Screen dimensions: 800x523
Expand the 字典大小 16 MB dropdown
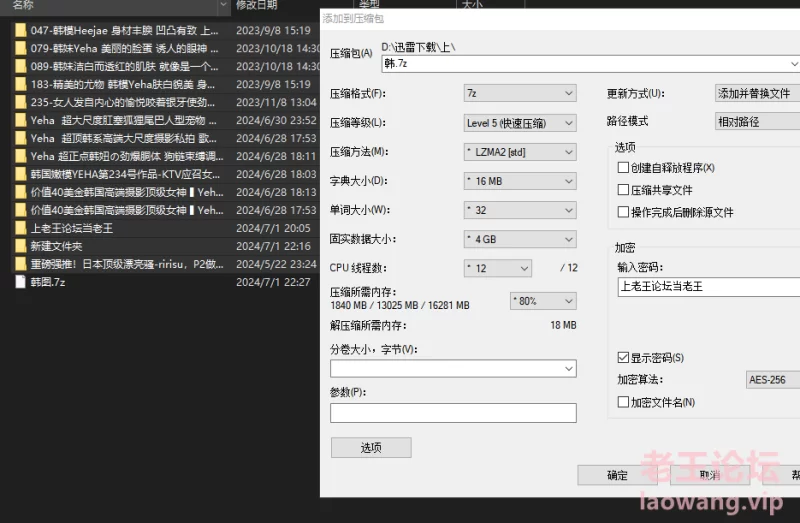click(520, 181)
